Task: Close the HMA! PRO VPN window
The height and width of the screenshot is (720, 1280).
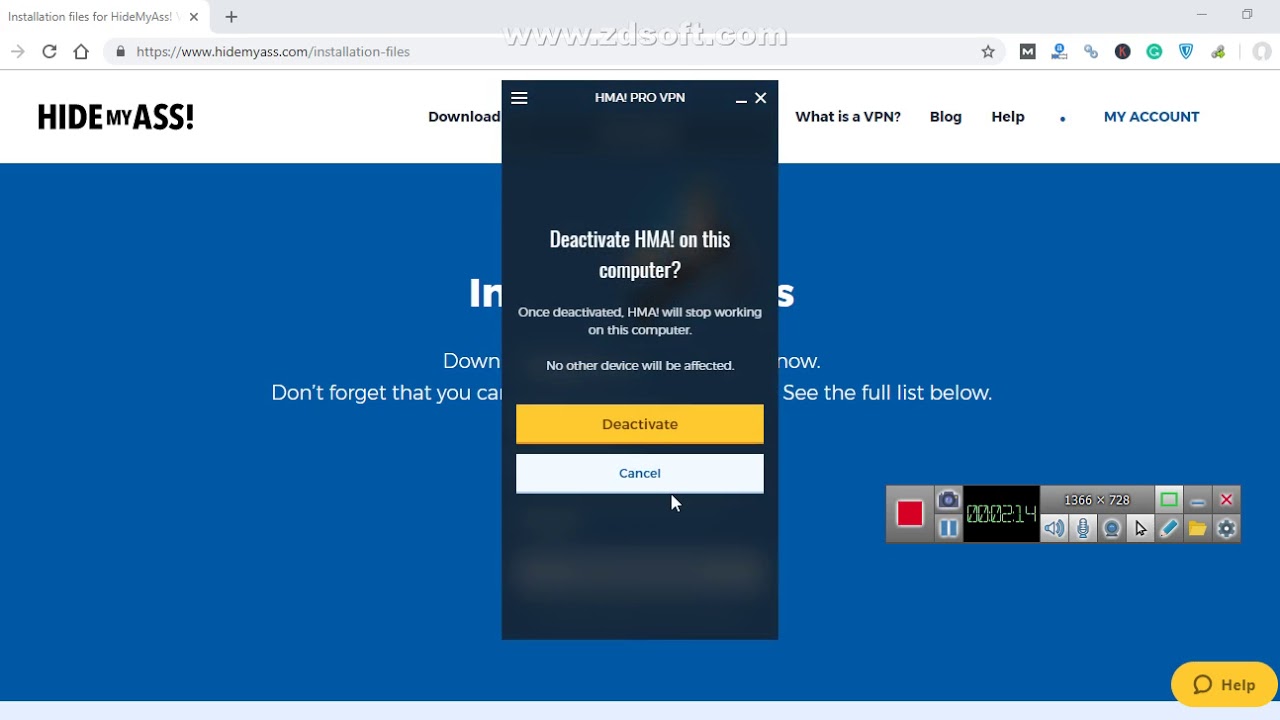Action: [761, 98]
